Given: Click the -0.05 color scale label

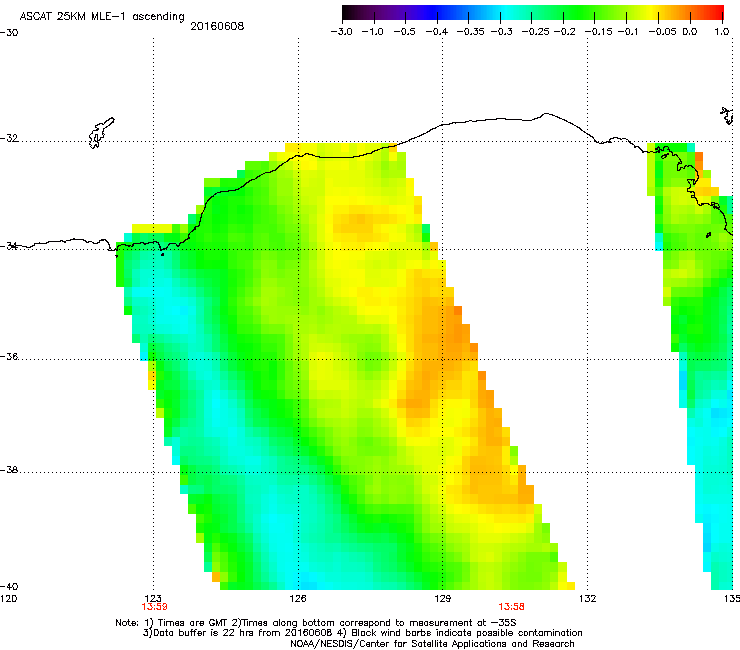Looking at the screenshot, I should click(662, 32).
